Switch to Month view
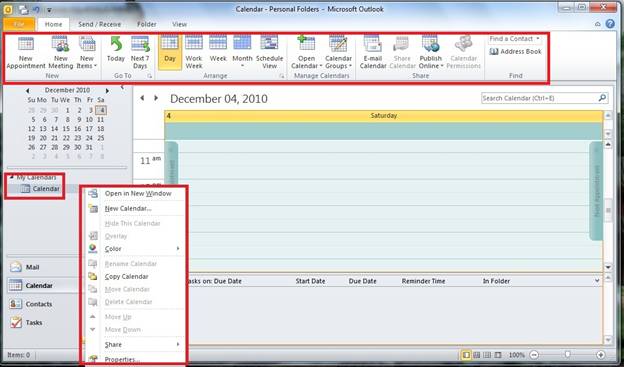Viewport: 624px width, 367px height. pos(242,52)
